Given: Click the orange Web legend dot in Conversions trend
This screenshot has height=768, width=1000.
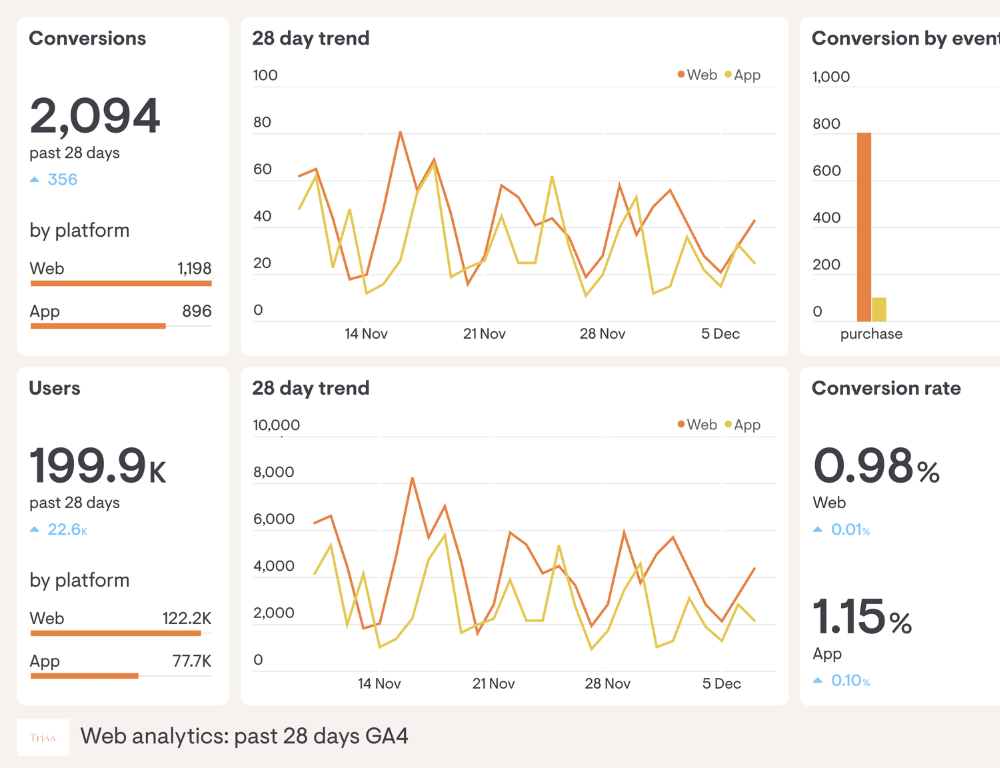Looking at the screenshot, I should coord(681,75).
